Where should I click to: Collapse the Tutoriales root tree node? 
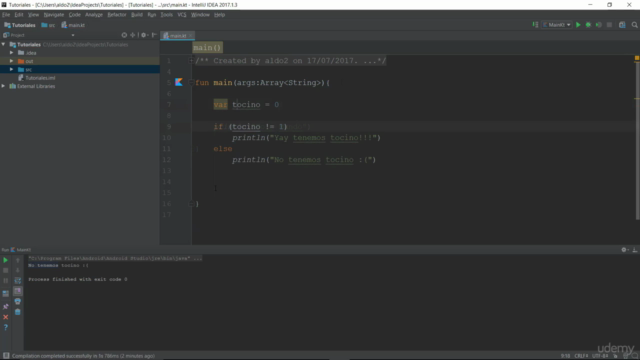coord(4,44)
